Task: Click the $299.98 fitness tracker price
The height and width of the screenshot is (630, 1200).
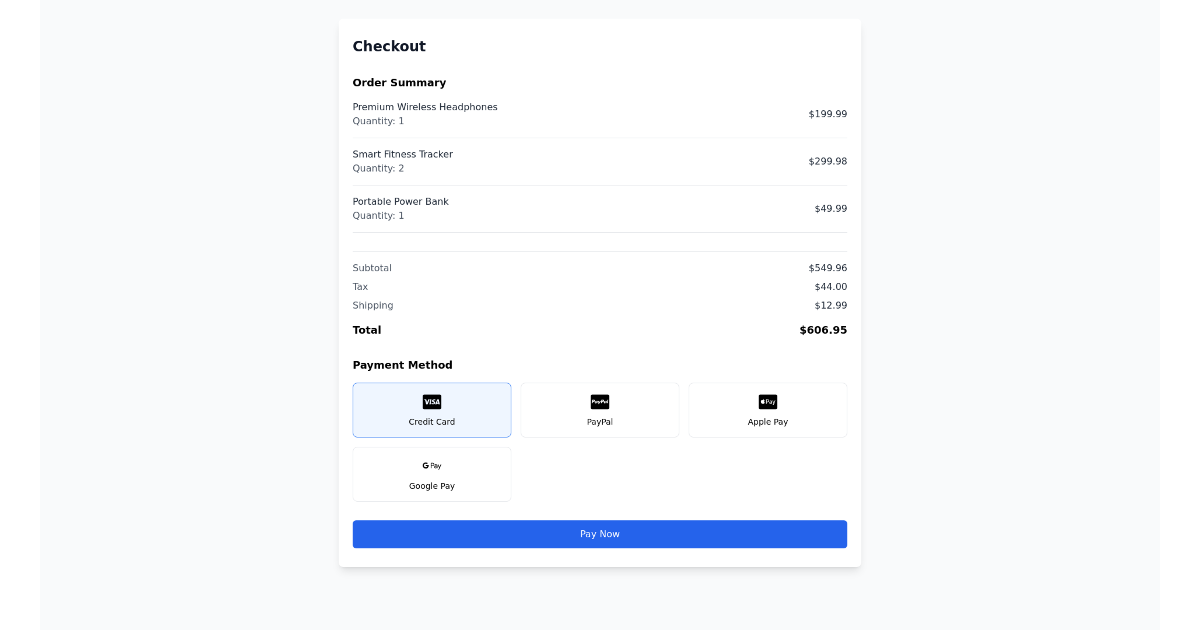Action: (x=828, y=160)
